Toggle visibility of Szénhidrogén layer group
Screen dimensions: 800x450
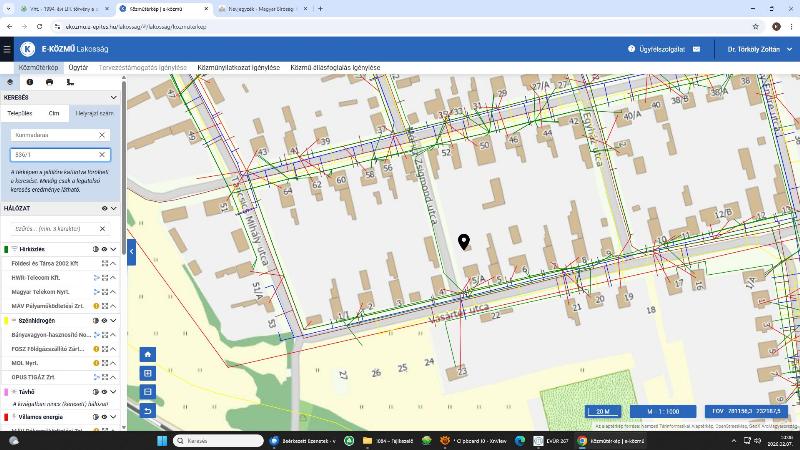point(104,320)
